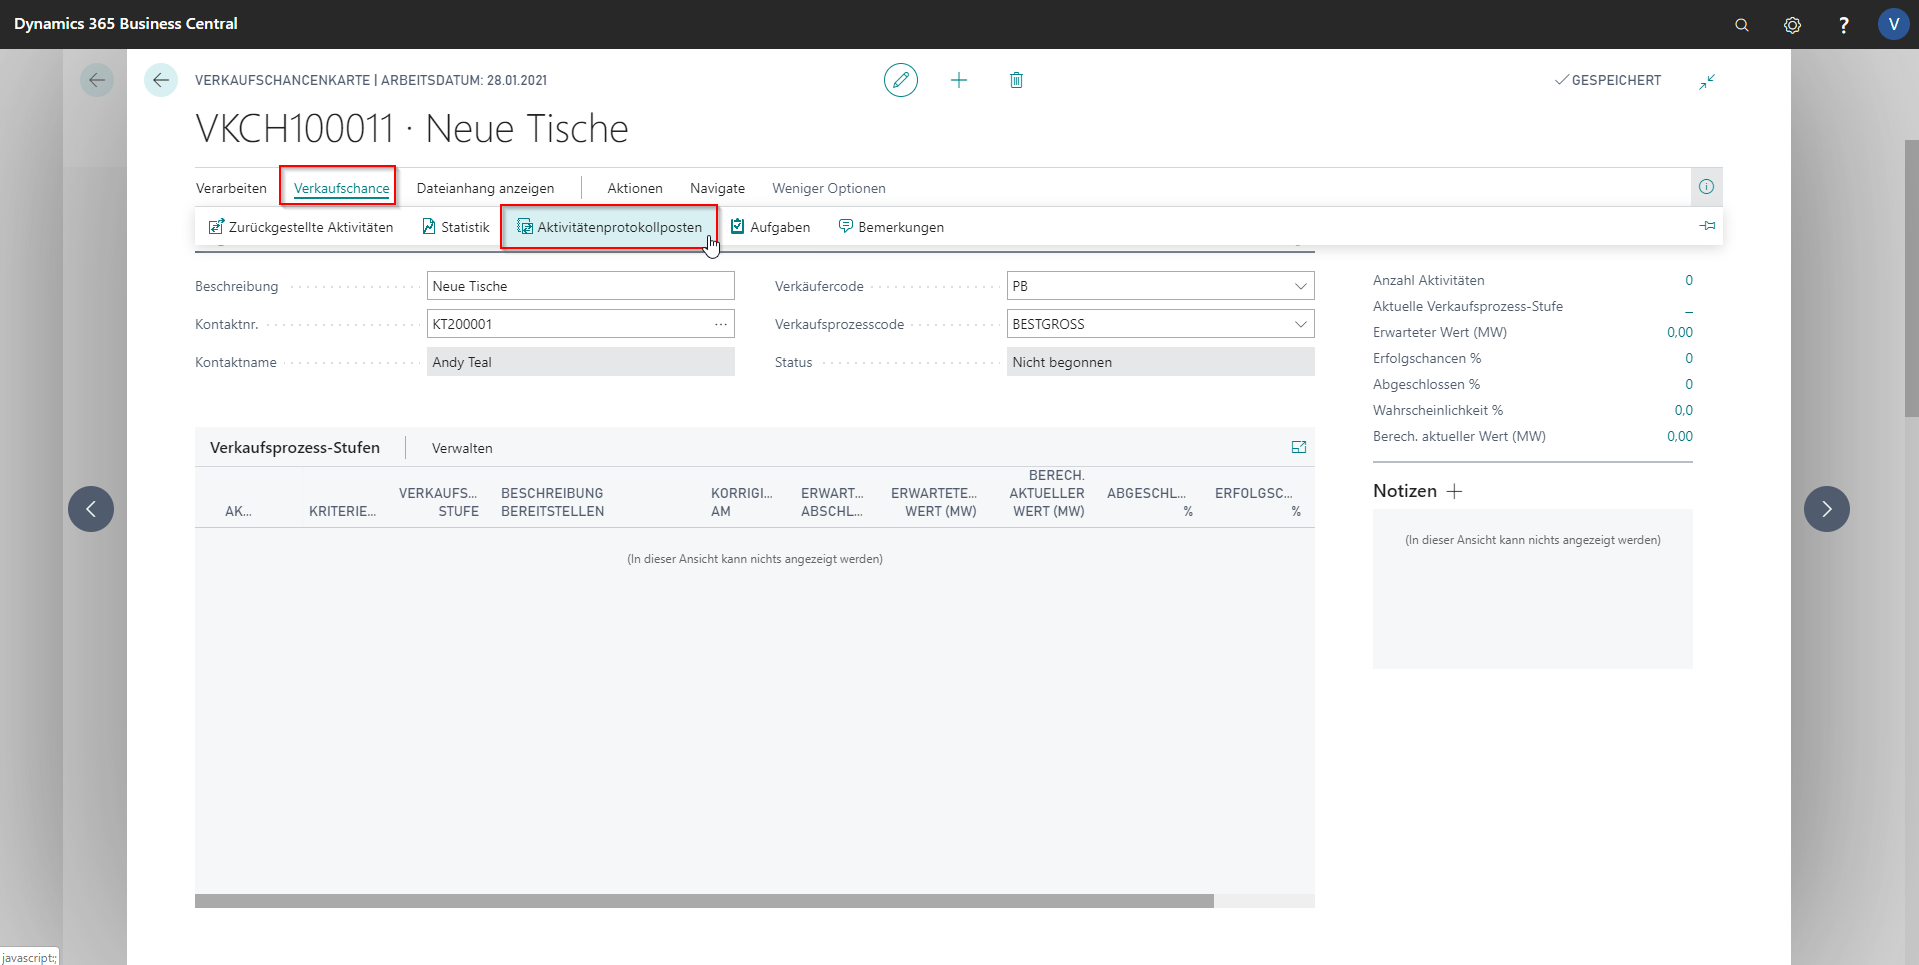
Task: Expand the Verkaufsprozess-Stufen part to full view
Action: 1299,447
